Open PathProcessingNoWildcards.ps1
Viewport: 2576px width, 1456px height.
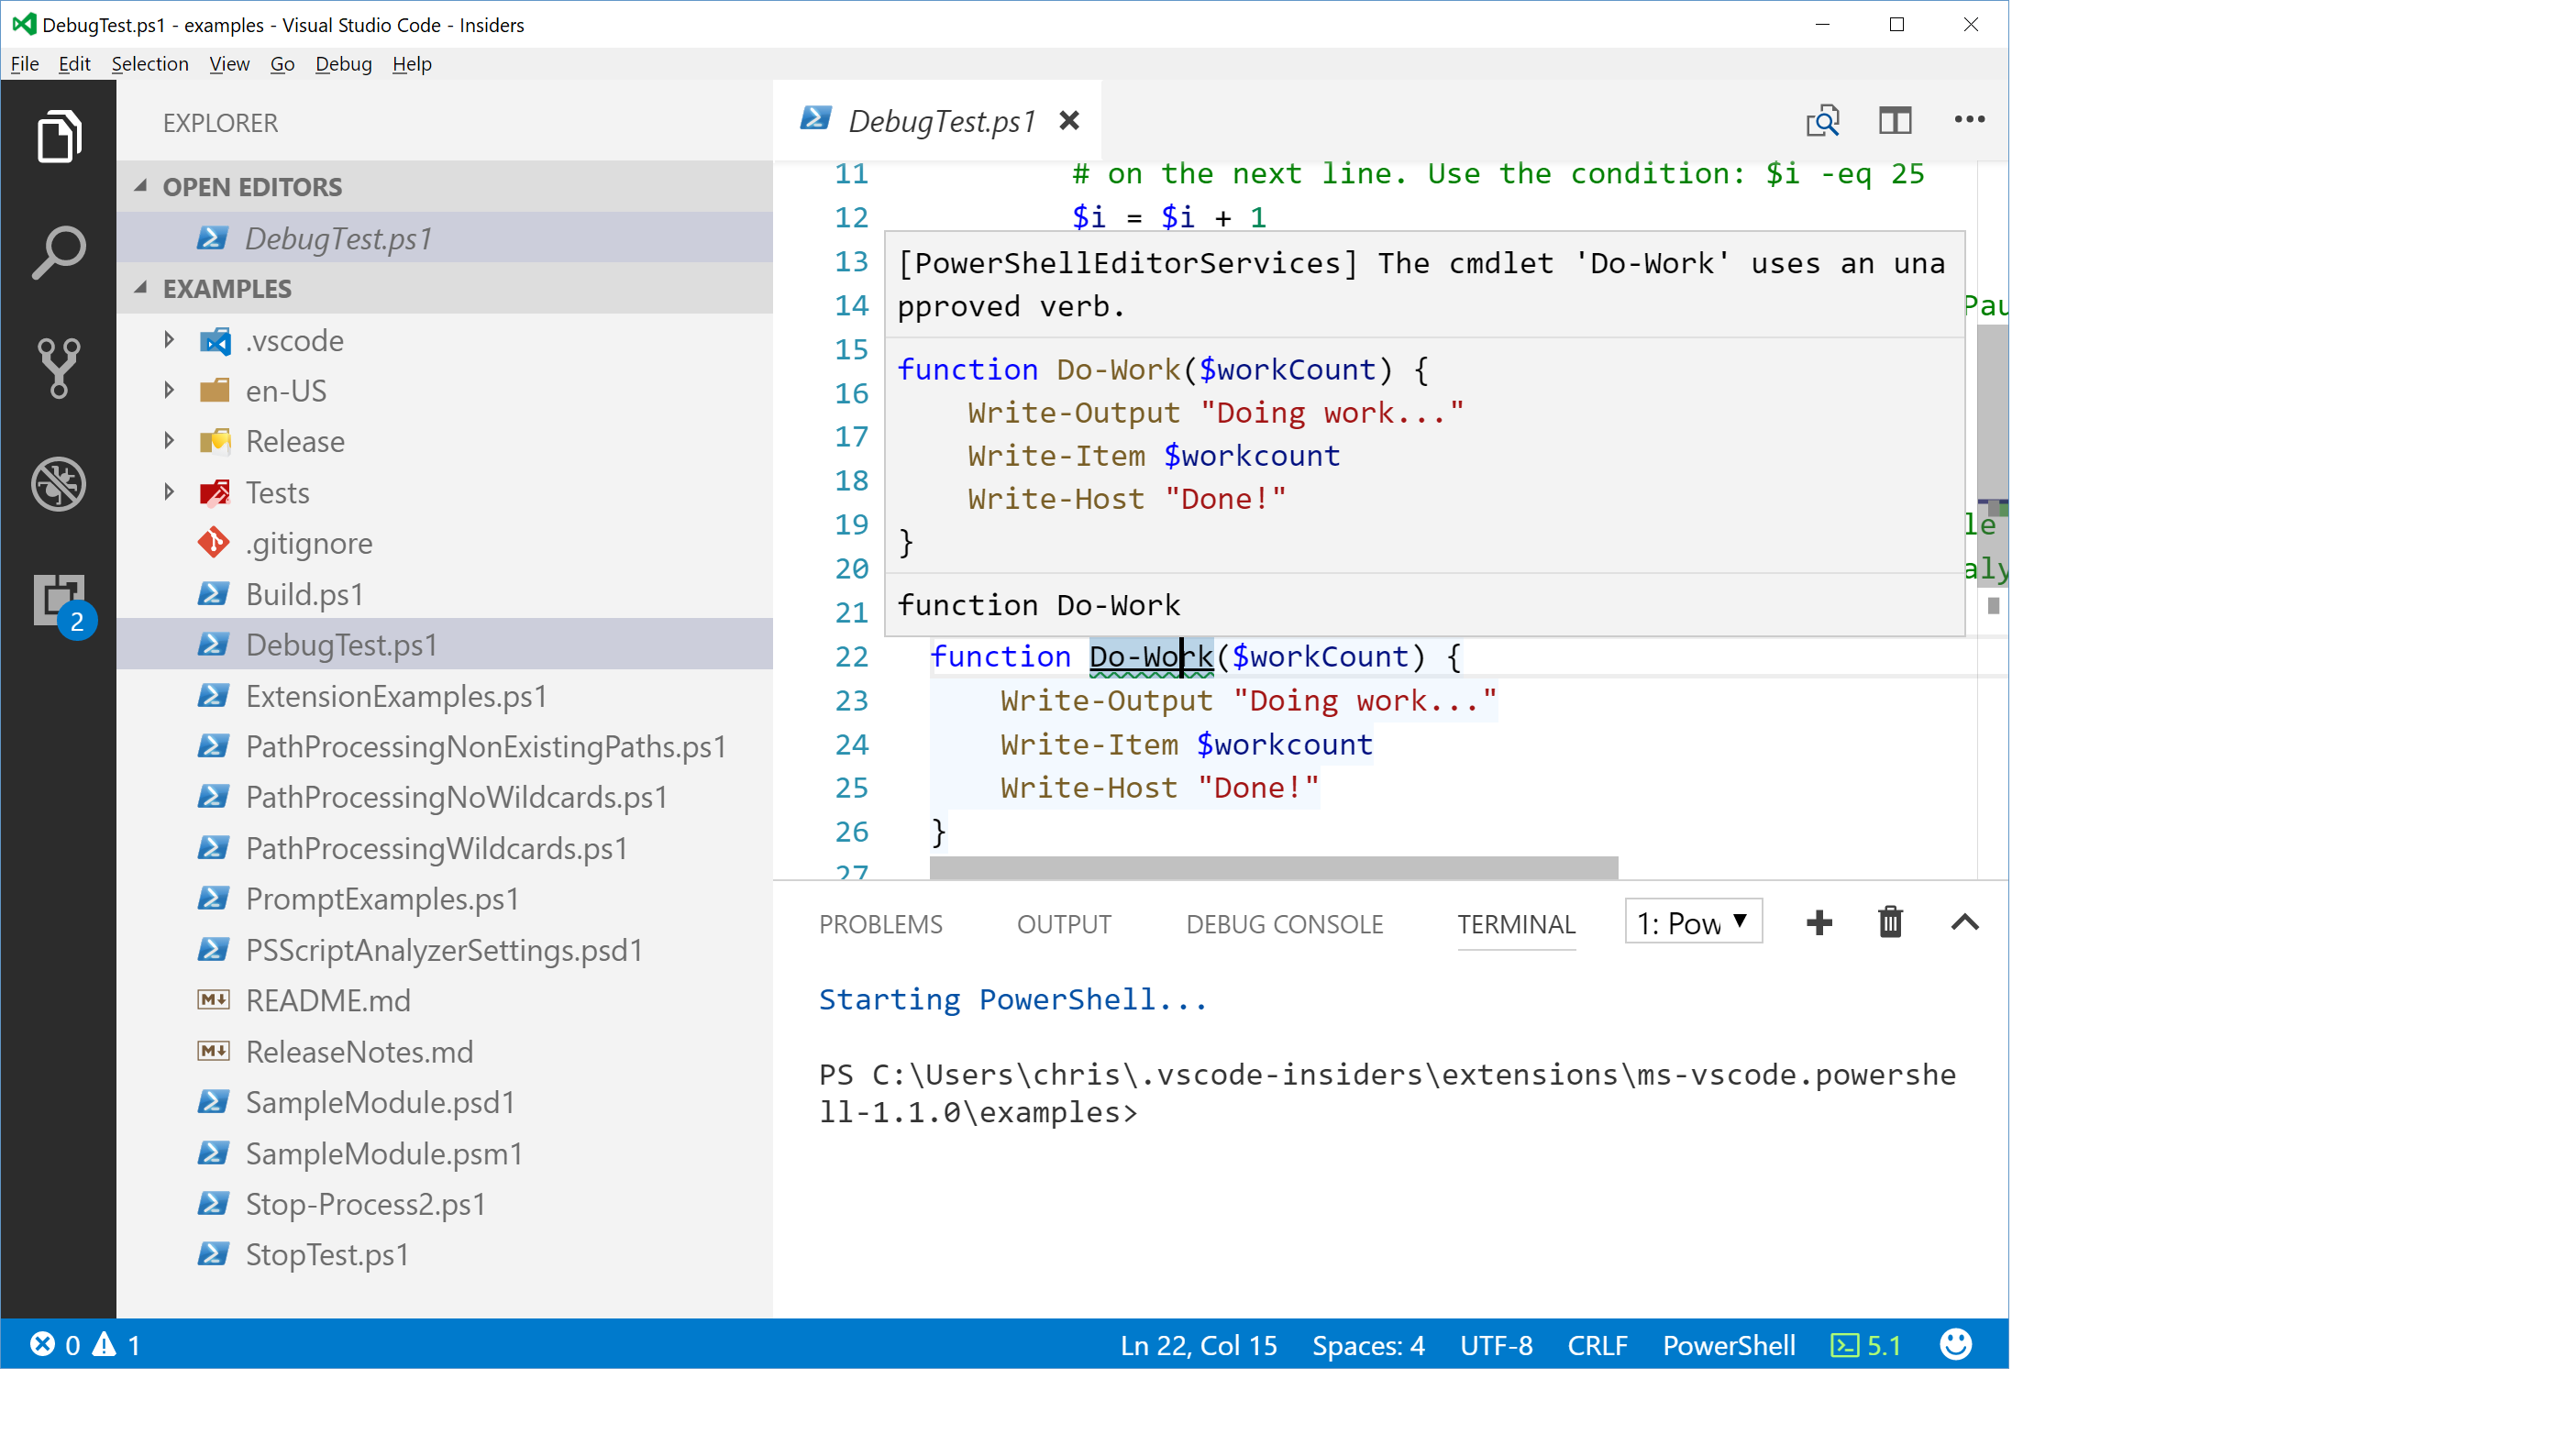pyautogui.click(x=445, y=797)
